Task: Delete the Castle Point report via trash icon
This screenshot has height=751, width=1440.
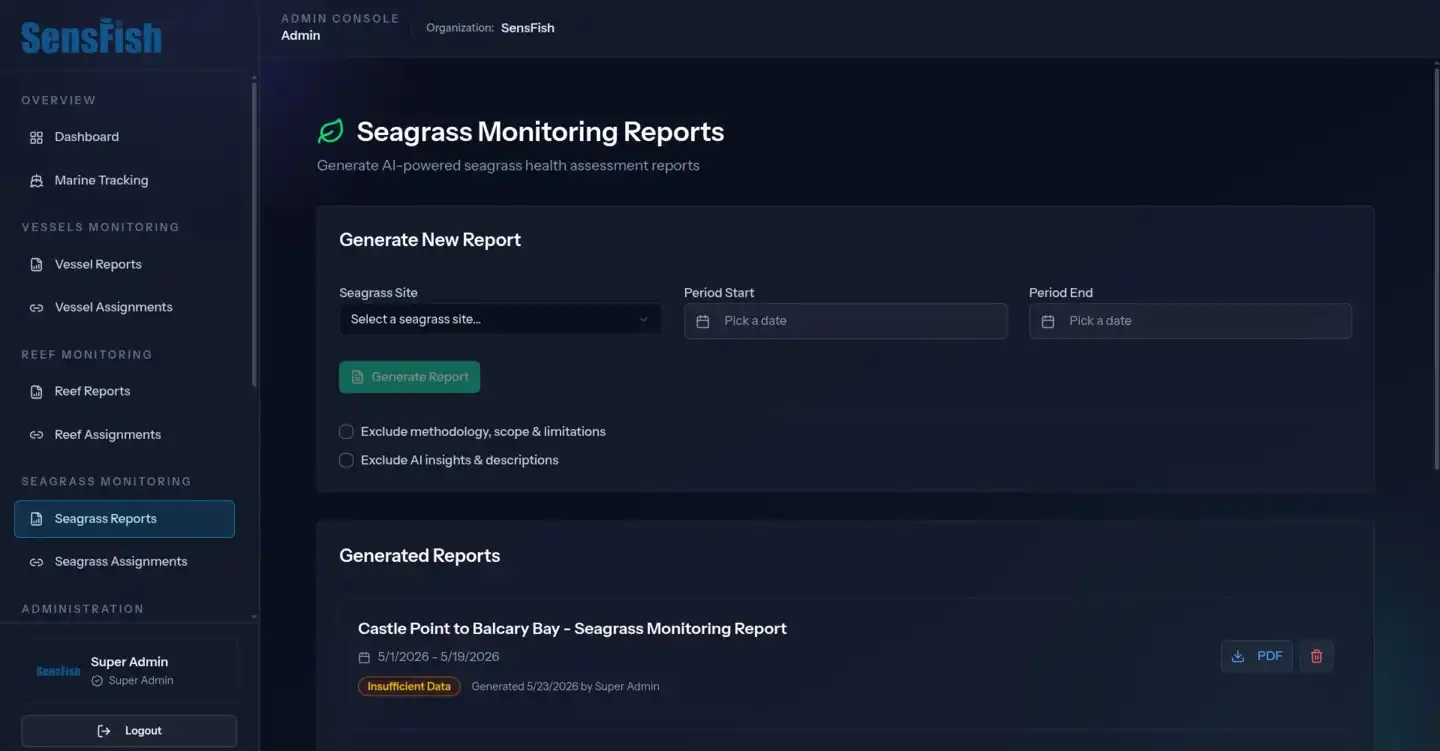Action: (x=1316, y=656)
